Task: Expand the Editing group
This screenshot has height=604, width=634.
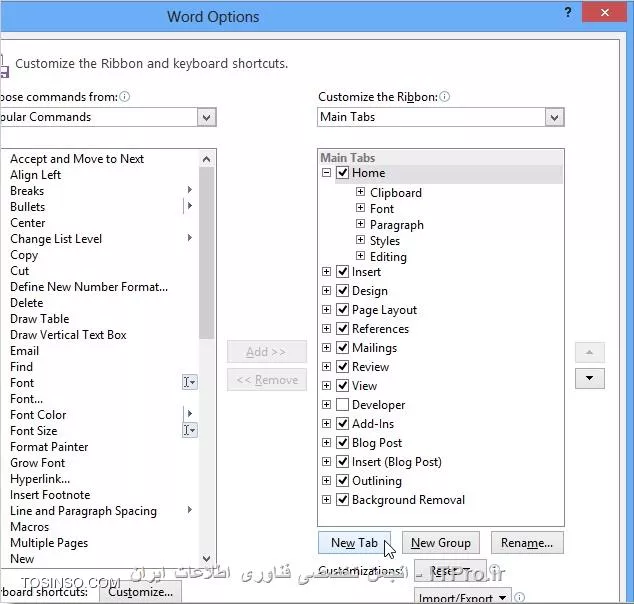Action: [x=360, y=256]
